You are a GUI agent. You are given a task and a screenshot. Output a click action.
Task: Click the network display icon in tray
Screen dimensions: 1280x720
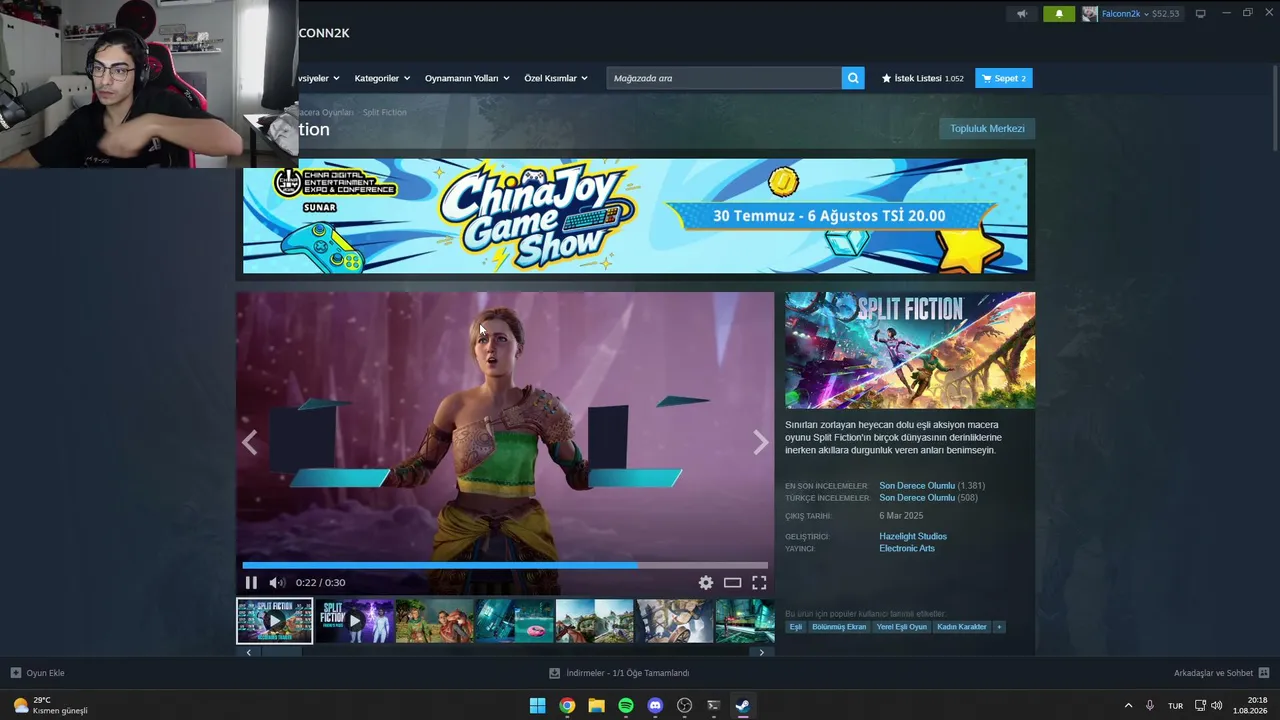click(1200, 706)
